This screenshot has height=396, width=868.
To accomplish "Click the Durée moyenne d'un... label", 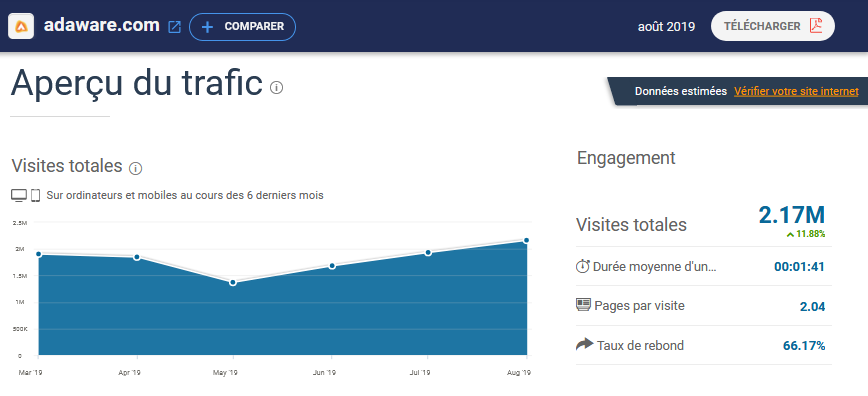I will pos(655,267).
